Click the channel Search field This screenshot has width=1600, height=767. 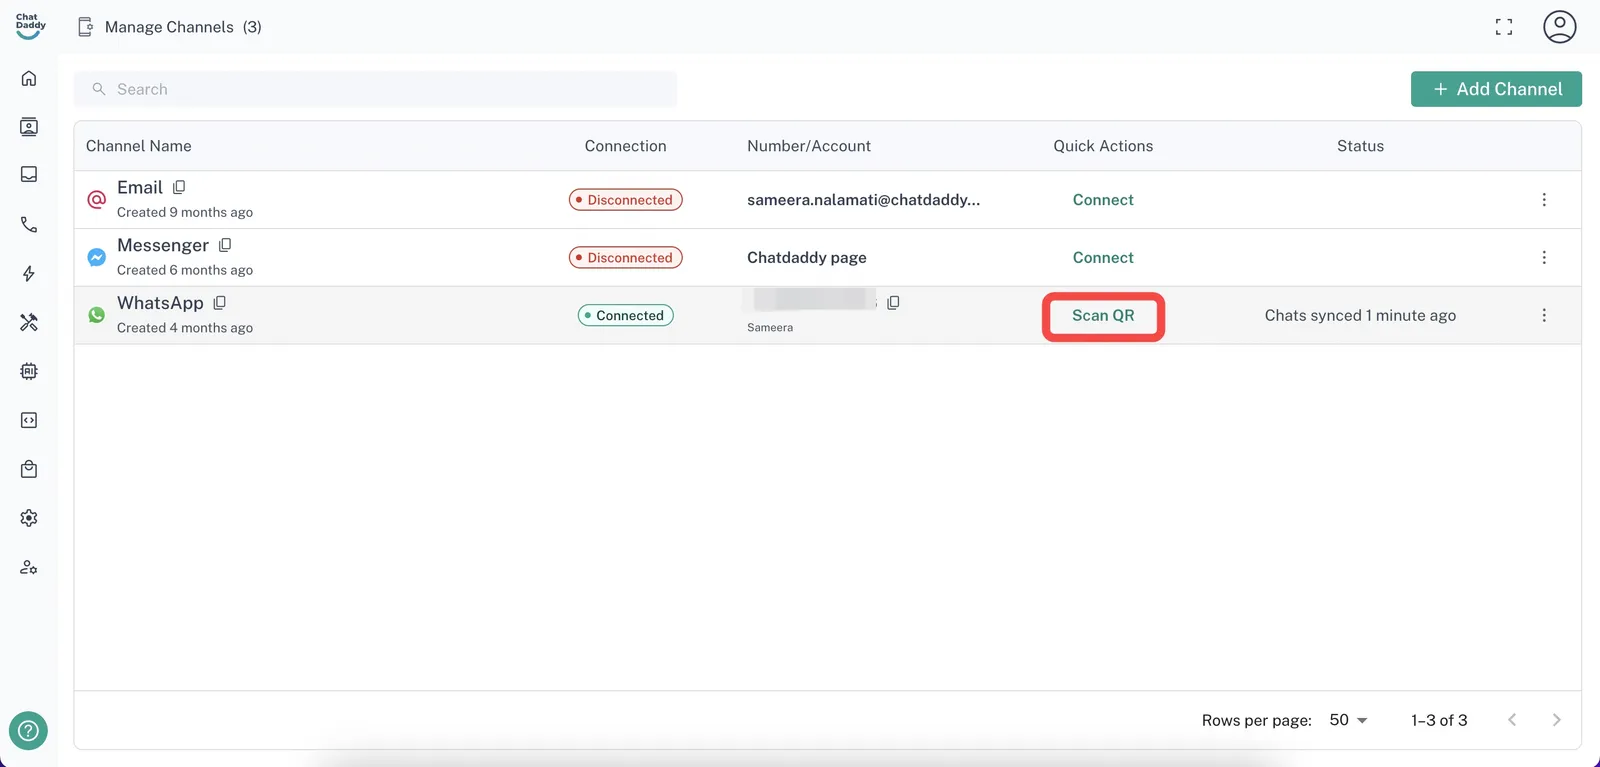click(x=375, y=89)
